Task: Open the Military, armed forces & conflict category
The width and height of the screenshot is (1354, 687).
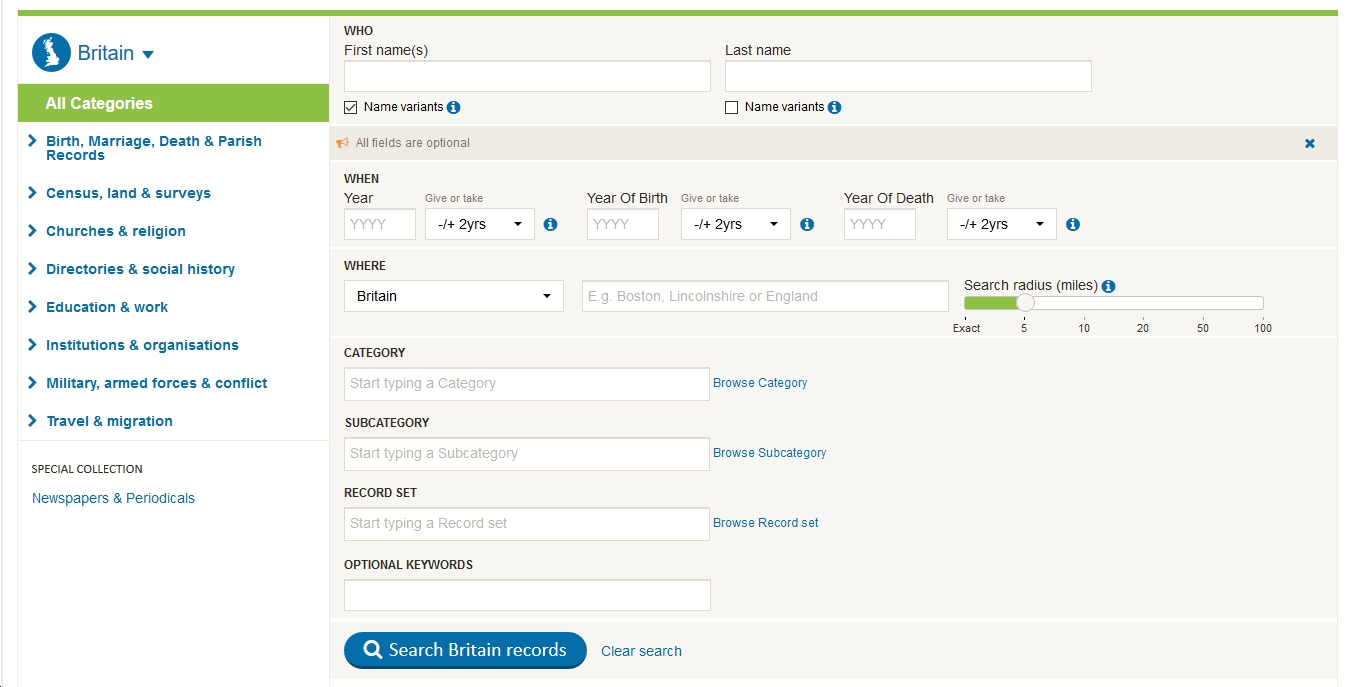Action: (156, 383)
